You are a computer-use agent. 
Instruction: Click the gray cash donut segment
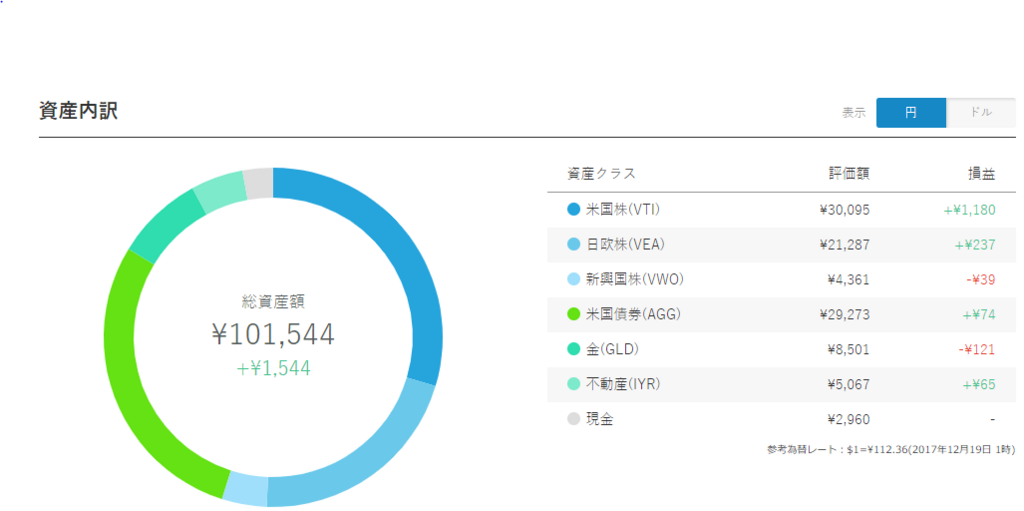pyautogui.click(x=259, y=183)
